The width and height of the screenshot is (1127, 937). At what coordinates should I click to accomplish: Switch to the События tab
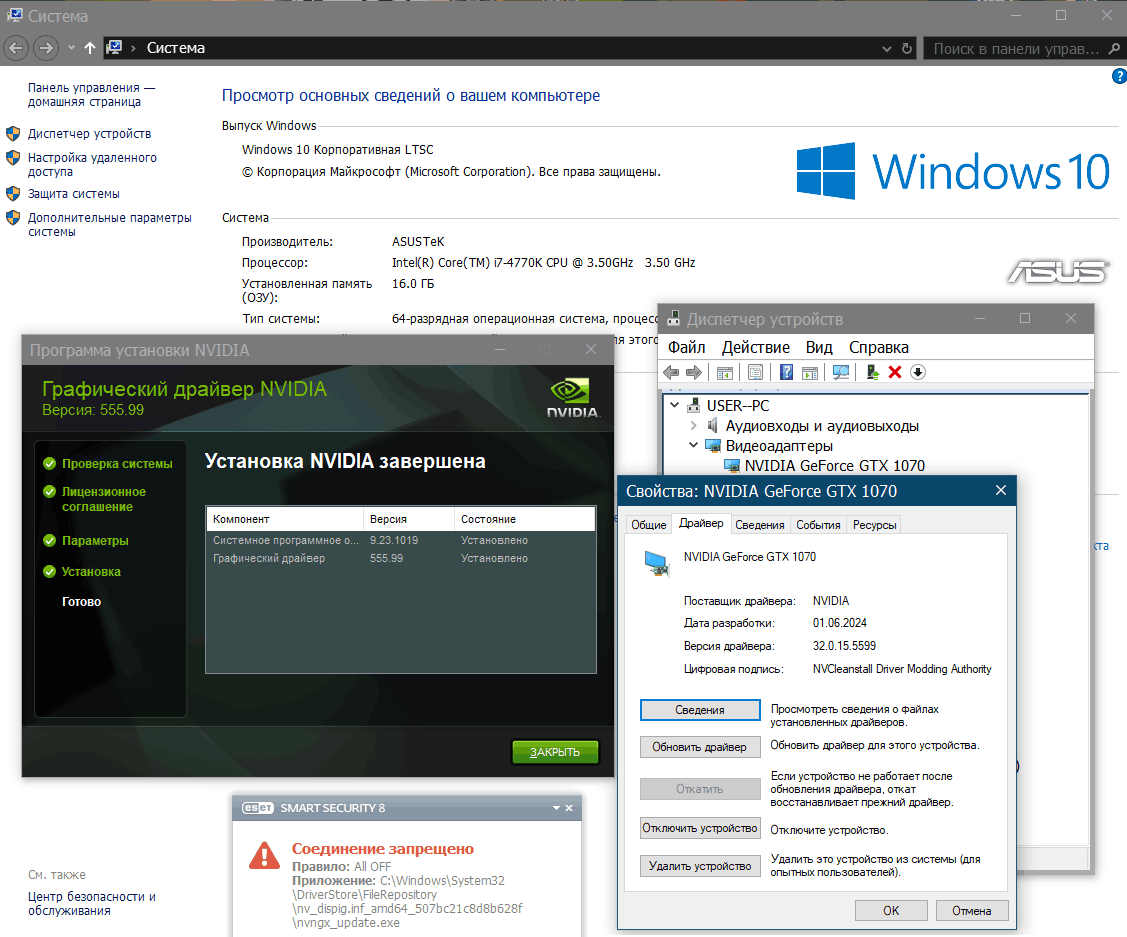818,525
